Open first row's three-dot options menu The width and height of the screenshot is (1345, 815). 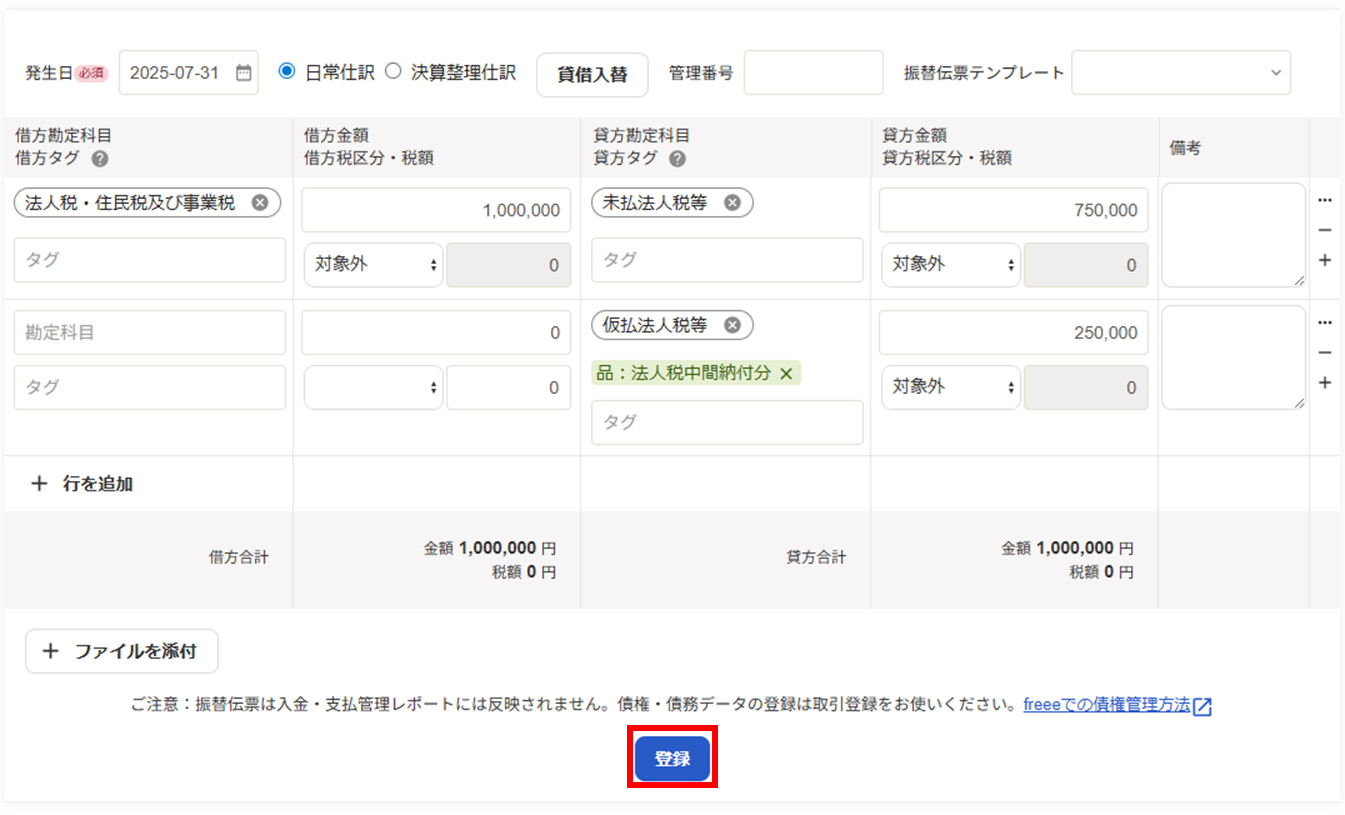[x=1325, y=200]
